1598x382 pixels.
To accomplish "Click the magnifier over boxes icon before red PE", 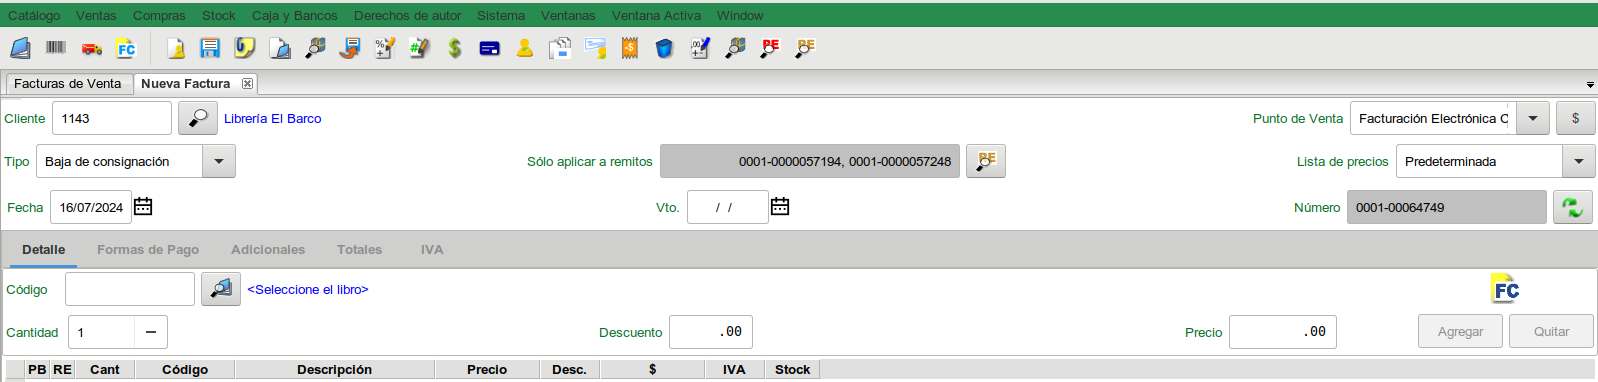I will [735, 48].
